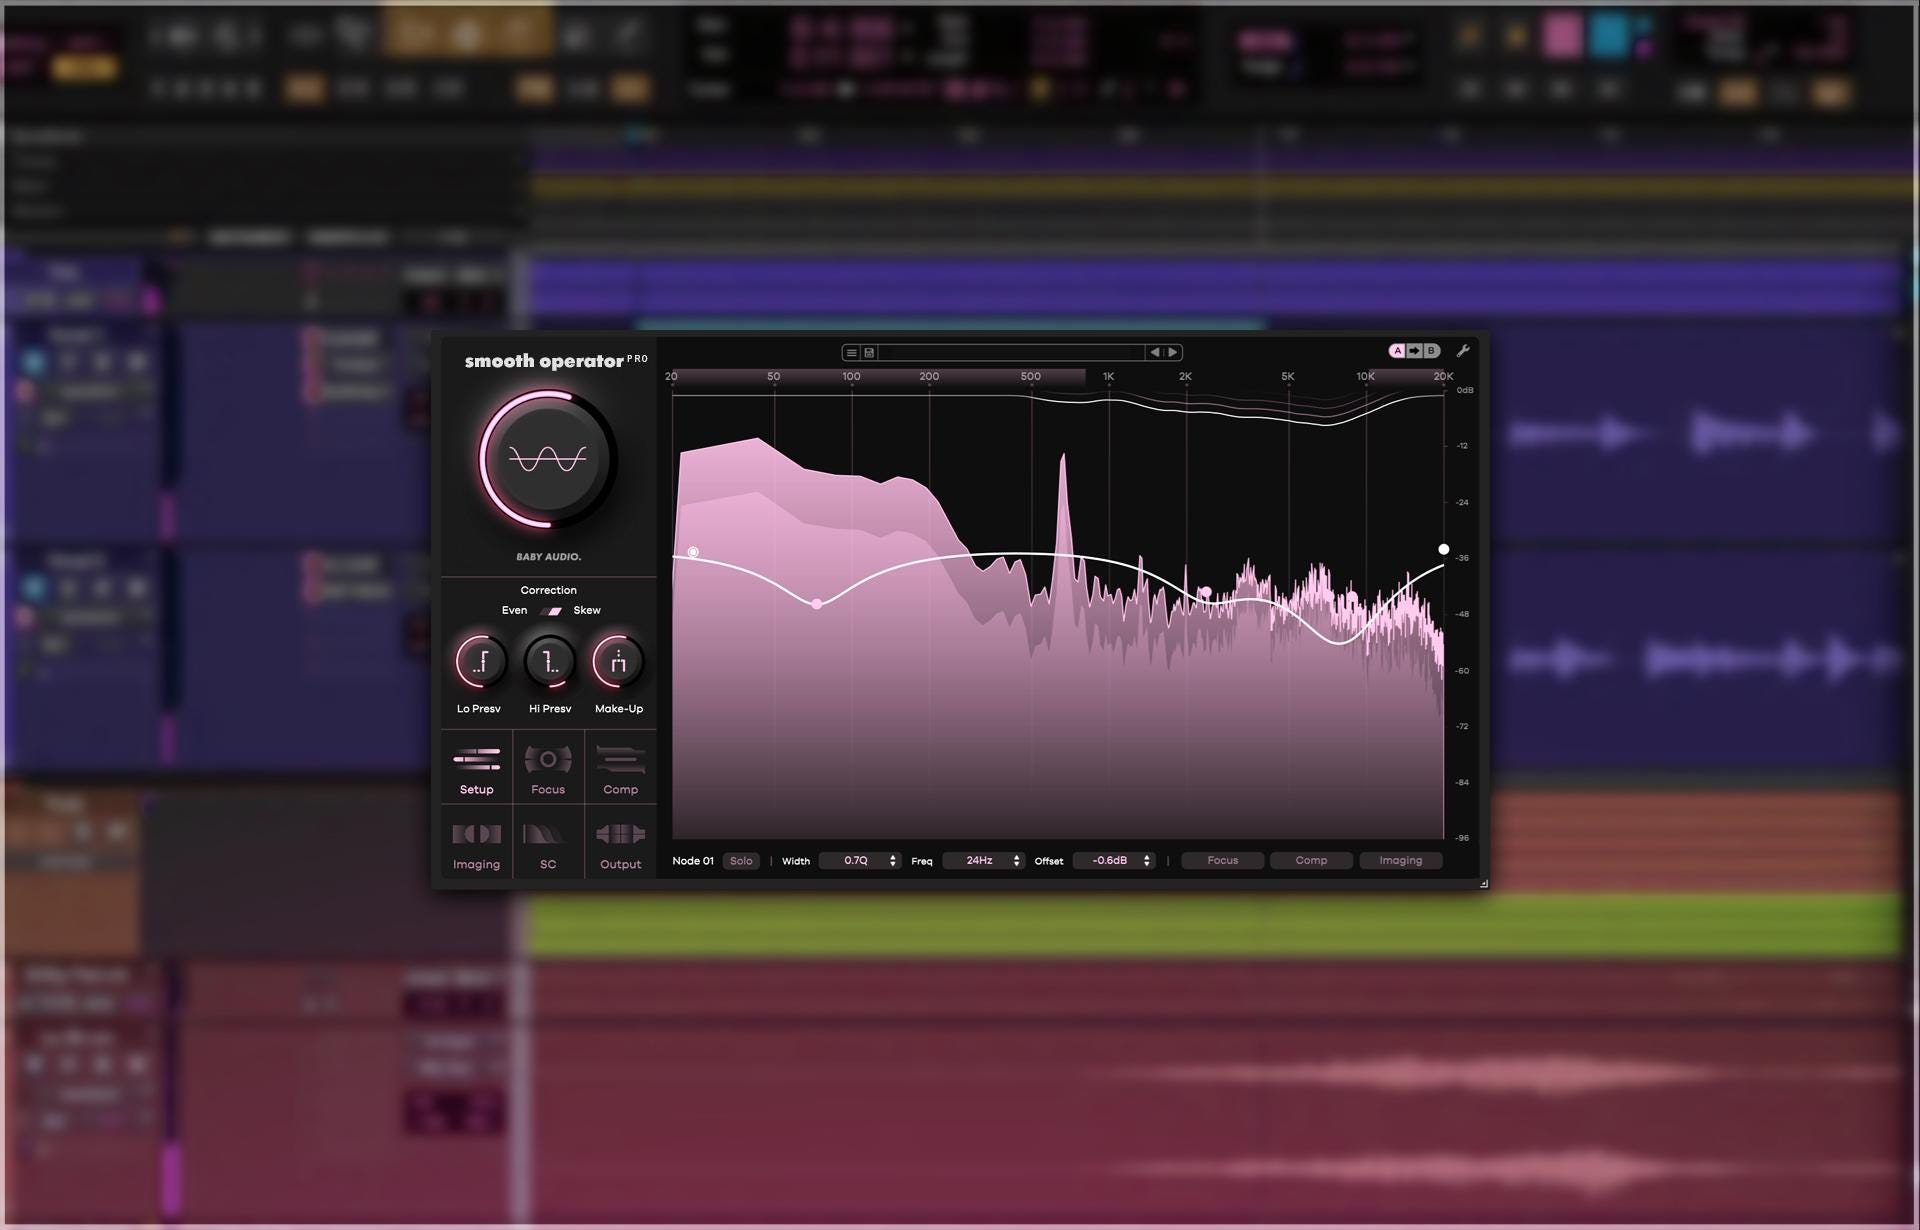Click the 'smooth operator' plugin title
The height and width of the screenshot is (1230, 1920).
tap(544, 361)
